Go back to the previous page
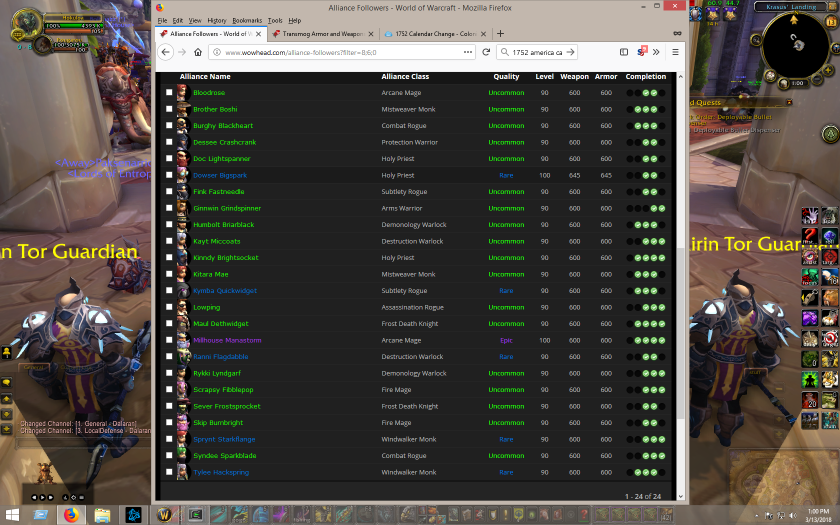840x525 pixels. tap(166, 52)
